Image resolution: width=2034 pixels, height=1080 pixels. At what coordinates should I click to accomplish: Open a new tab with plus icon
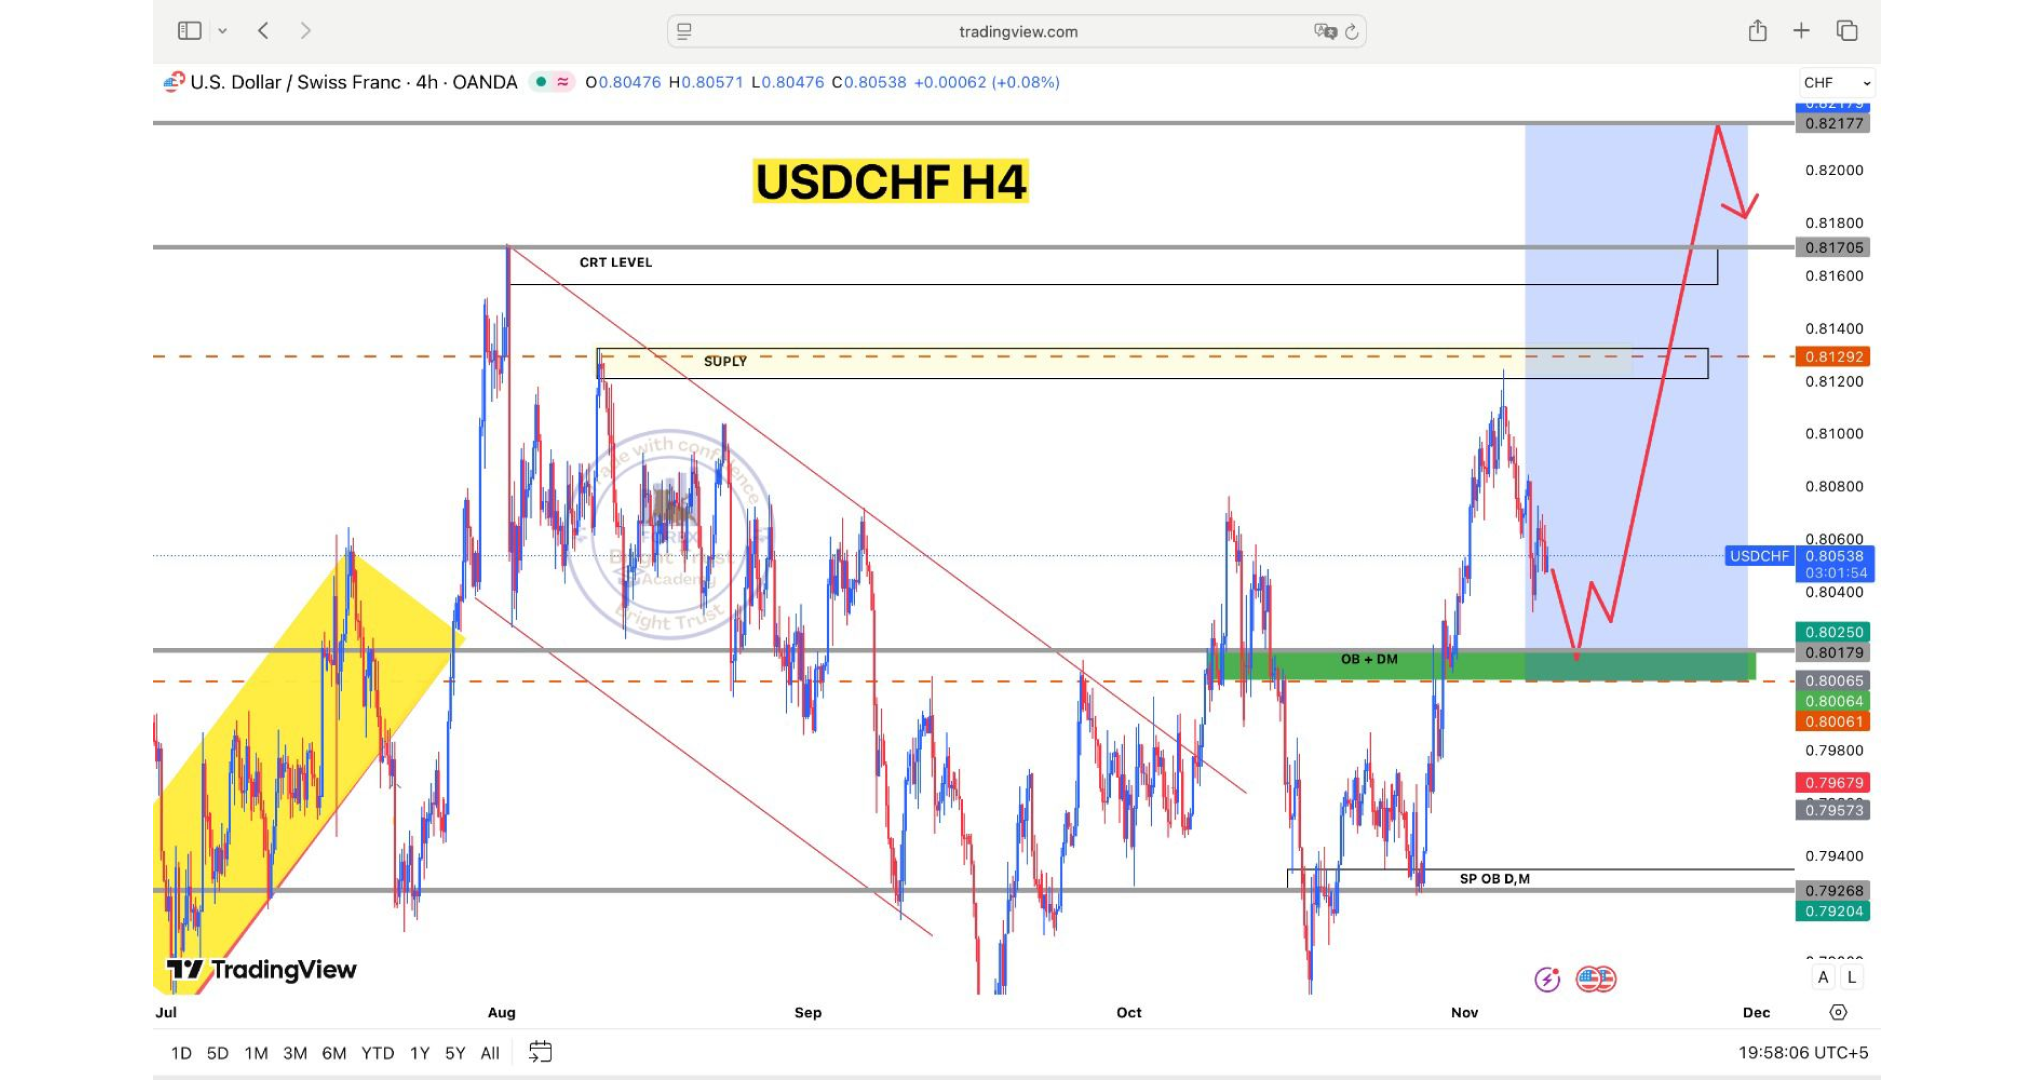click(x=1801, y=31)
